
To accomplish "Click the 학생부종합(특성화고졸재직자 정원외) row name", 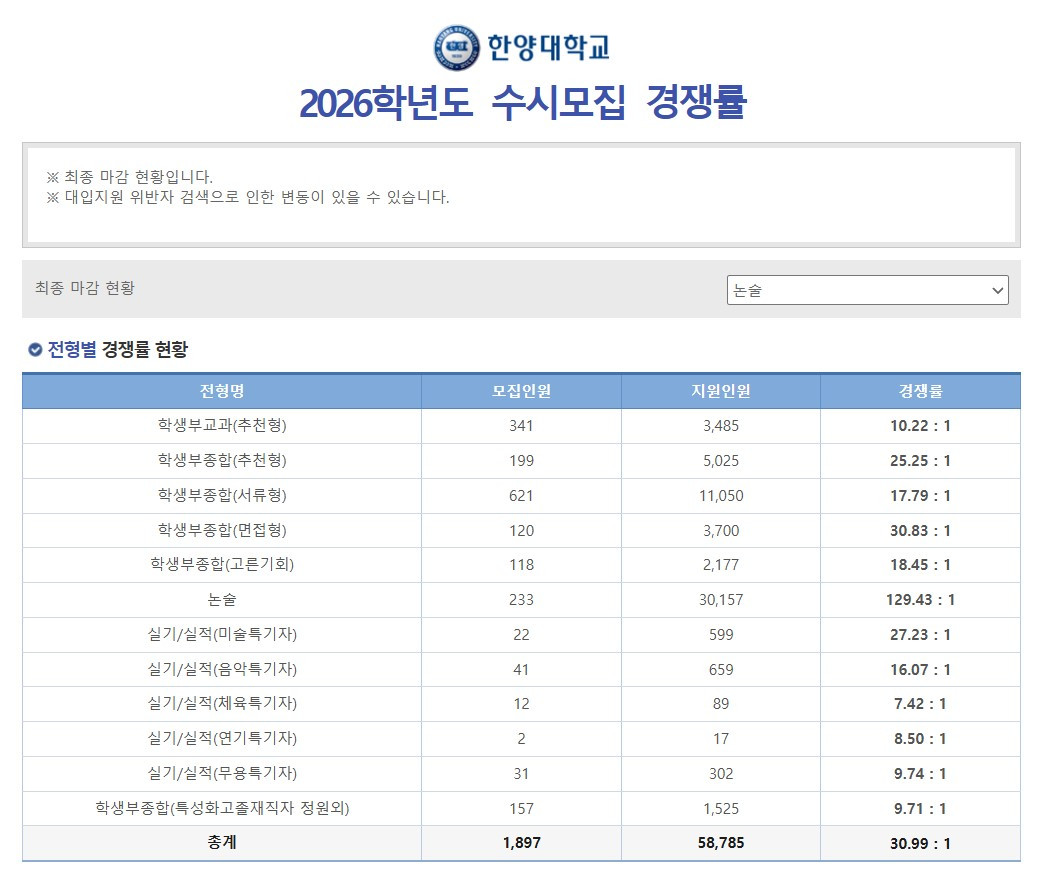I will click(222, 808).
